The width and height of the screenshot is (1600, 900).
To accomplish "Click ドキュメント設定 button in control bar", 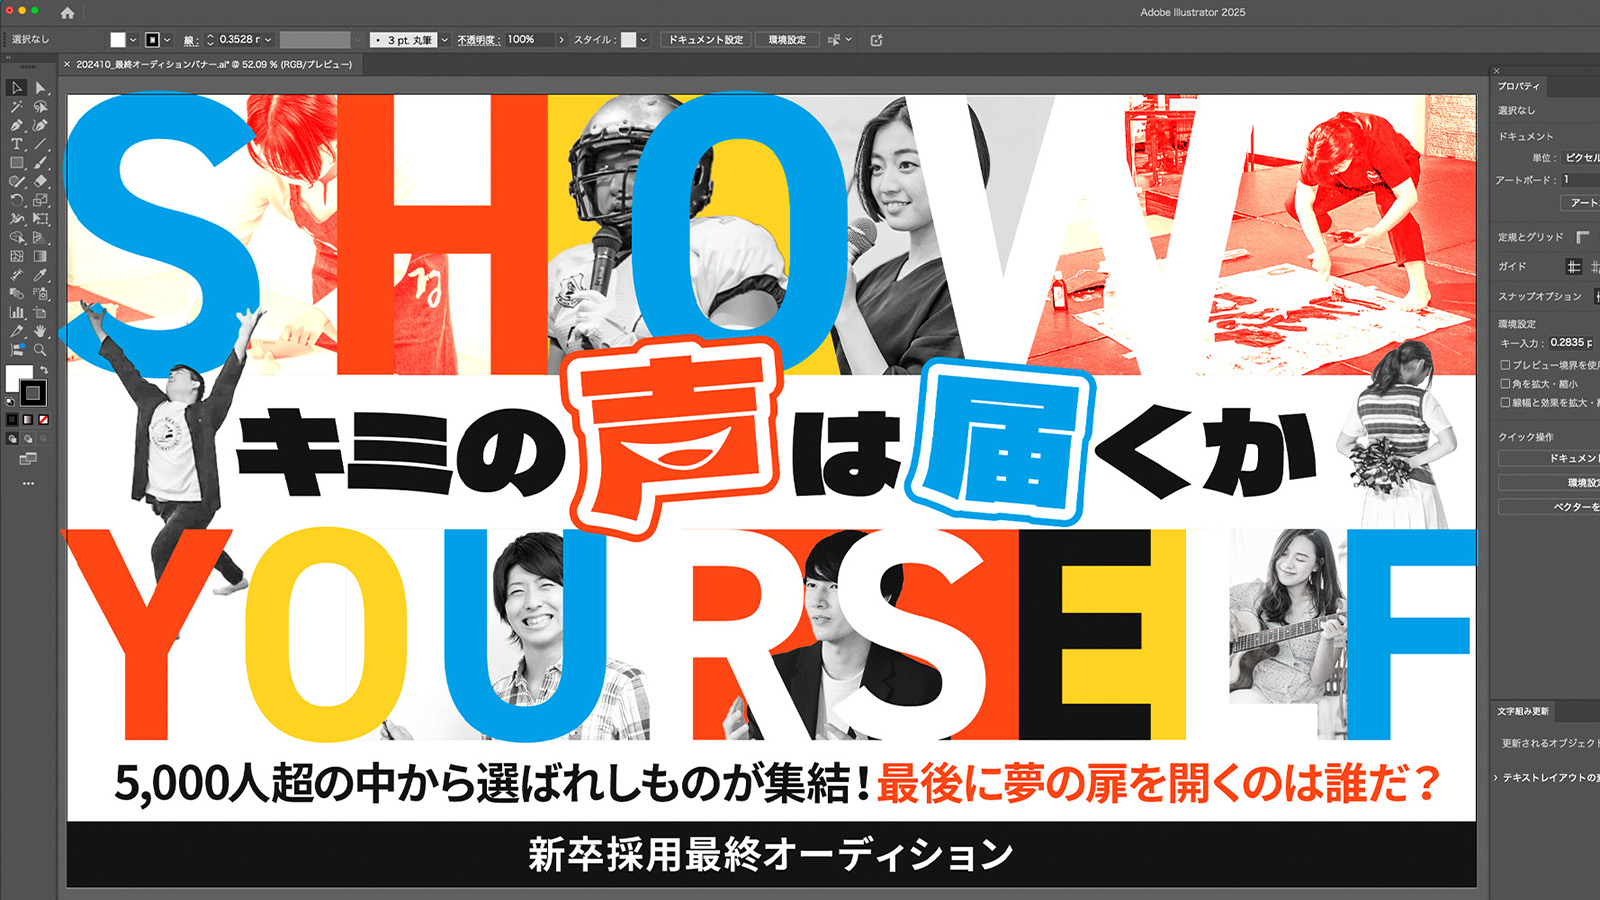I will pos(706,40).
